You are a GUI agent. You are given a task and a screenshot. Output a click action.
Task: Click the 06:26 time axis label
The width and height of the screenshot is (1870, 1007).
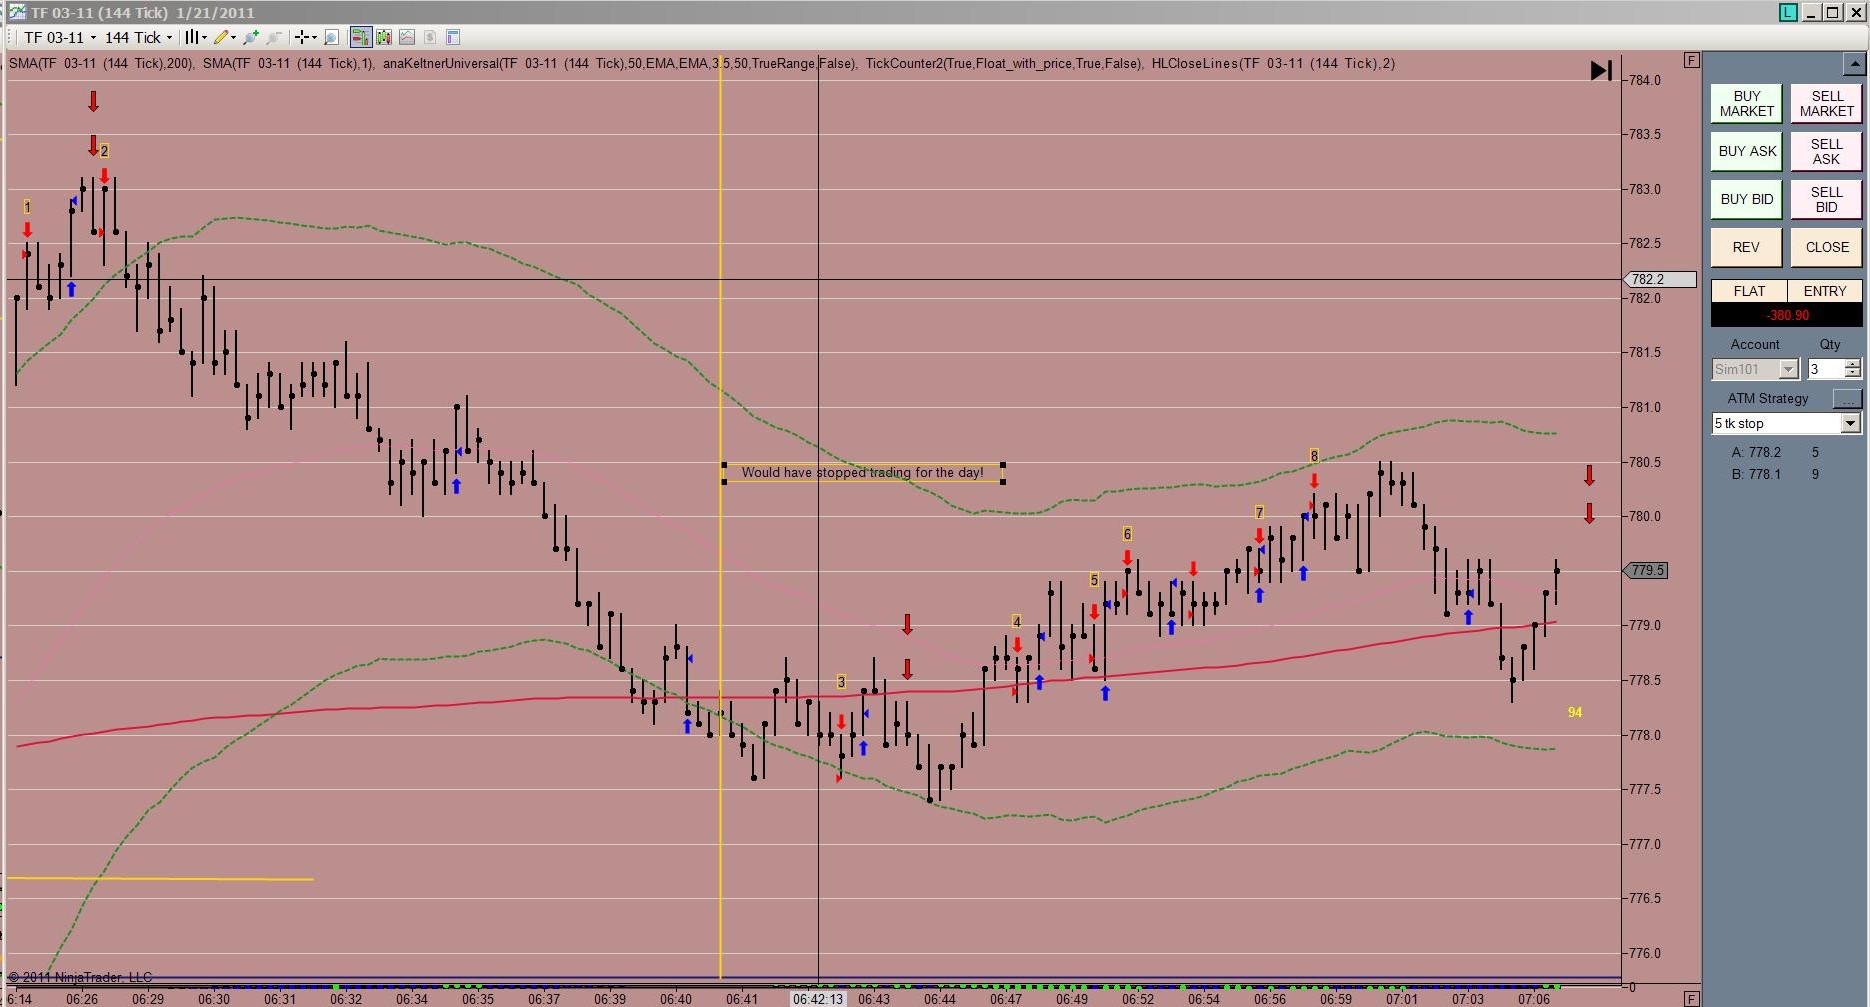(x=82, y=998)
